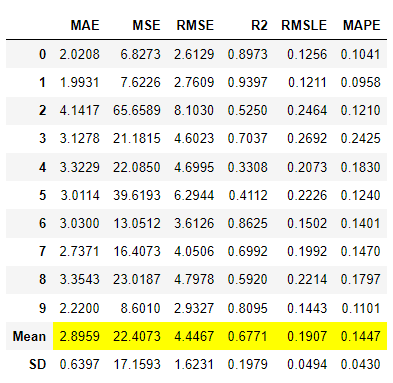This screenshot has width=393, height=383.
Task: Click RMSLE value 0.1502
Action: 307,223
